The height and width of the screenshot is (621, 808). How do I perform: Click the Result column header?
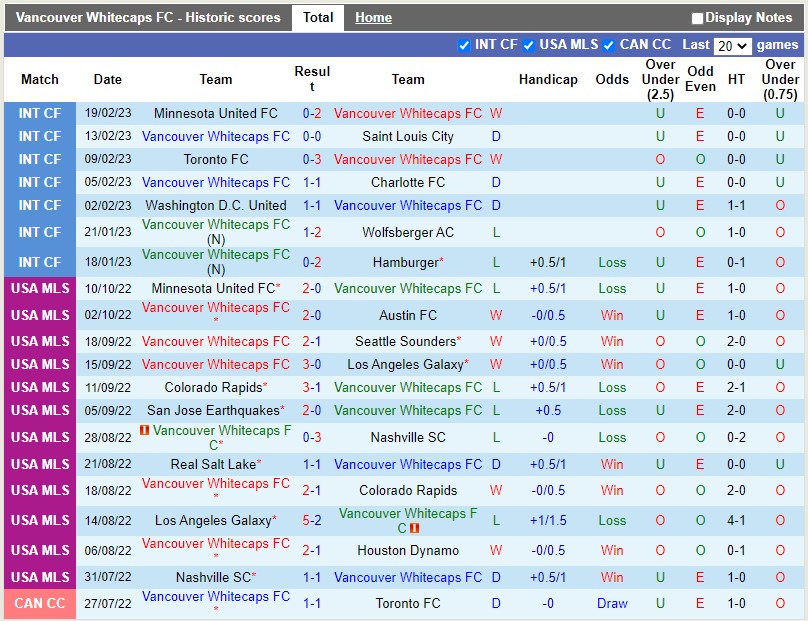pyautogui.click(x=312, y=79)
